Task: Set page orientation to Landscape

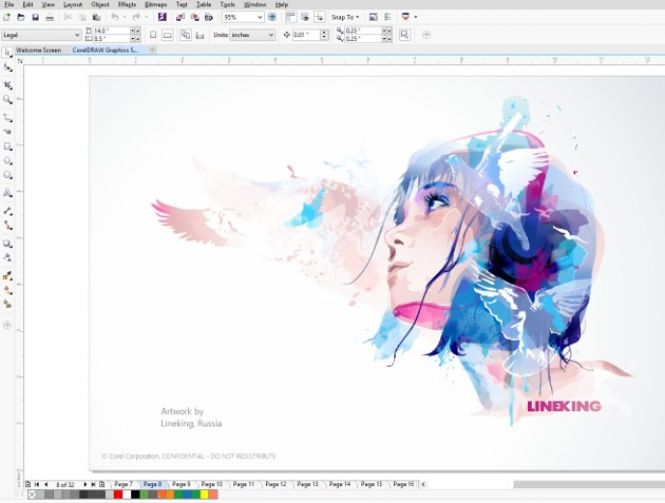Action: [x=168, y=35]
